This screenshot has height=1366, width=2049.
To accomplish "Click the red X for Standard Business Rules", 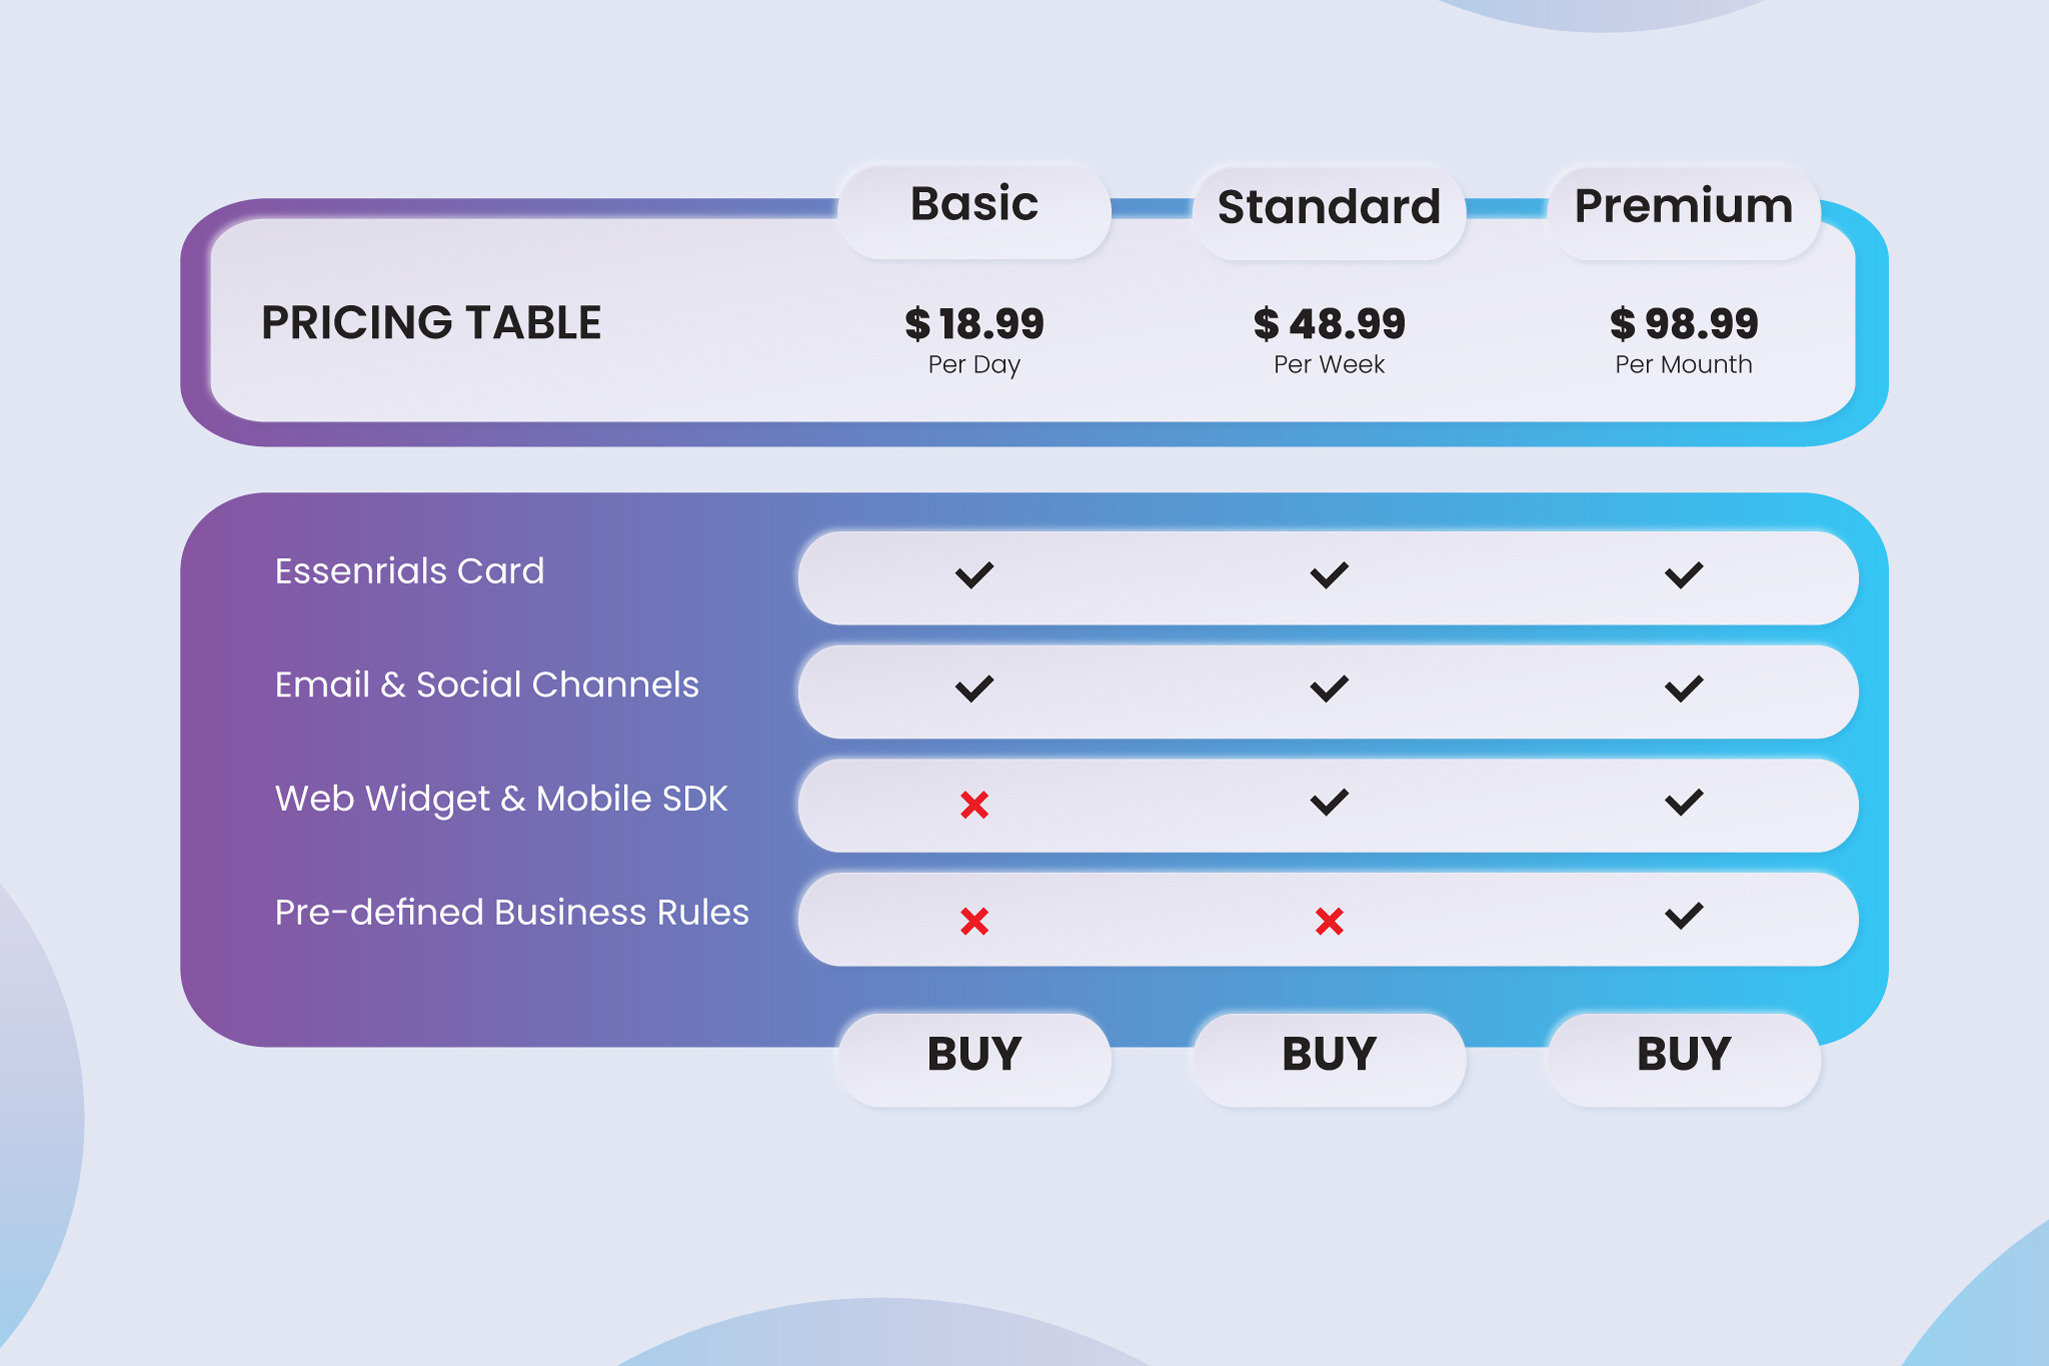I will point(1329,921).
